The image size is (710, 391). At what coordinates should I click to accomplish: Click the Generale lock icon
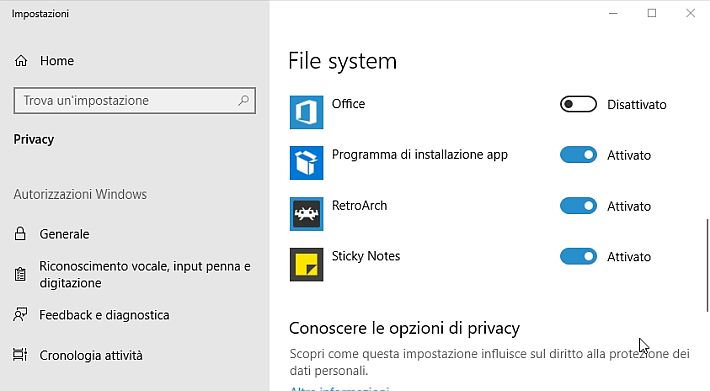click(20, 234)
